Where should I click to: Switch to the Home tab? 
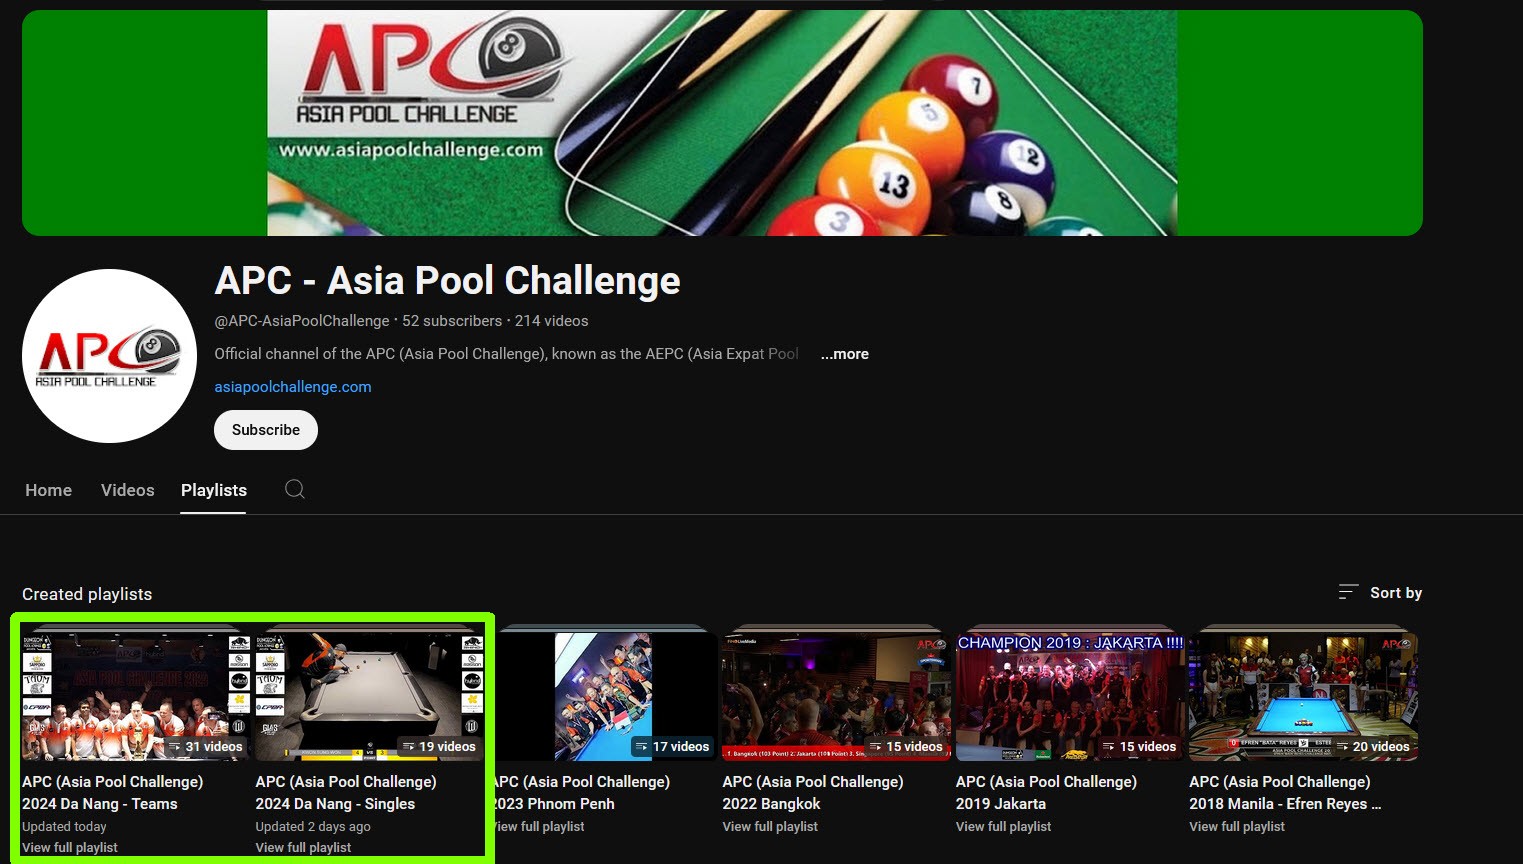(48, 490)
